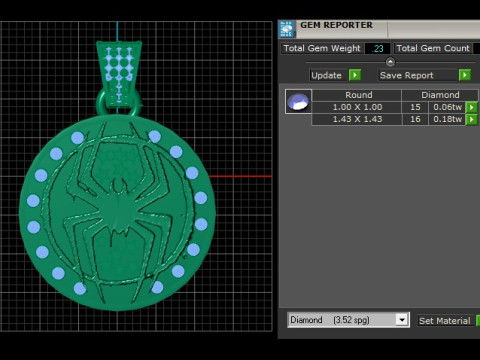This screenshot has width=480, height=360.
Task: Click the Total Gem Weight label
Action: [x=322, y=48]
